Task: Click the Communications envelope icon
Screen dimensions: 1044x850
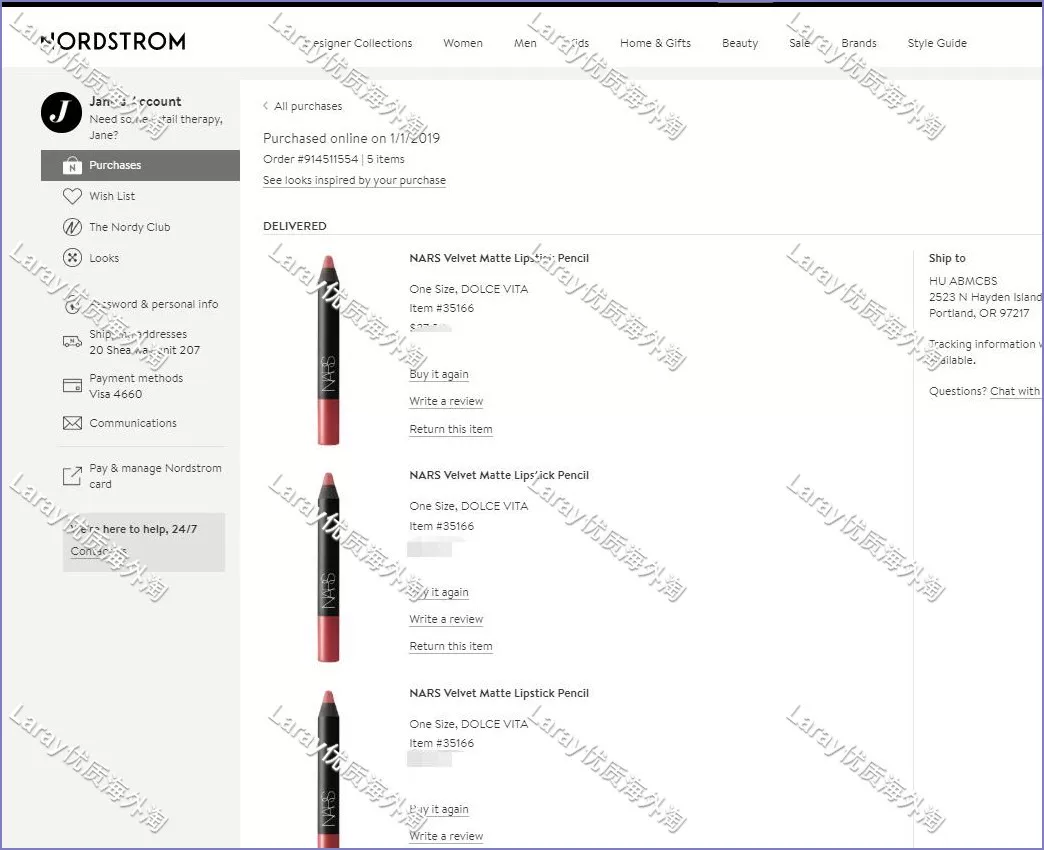Action: (x=72, y=423)
